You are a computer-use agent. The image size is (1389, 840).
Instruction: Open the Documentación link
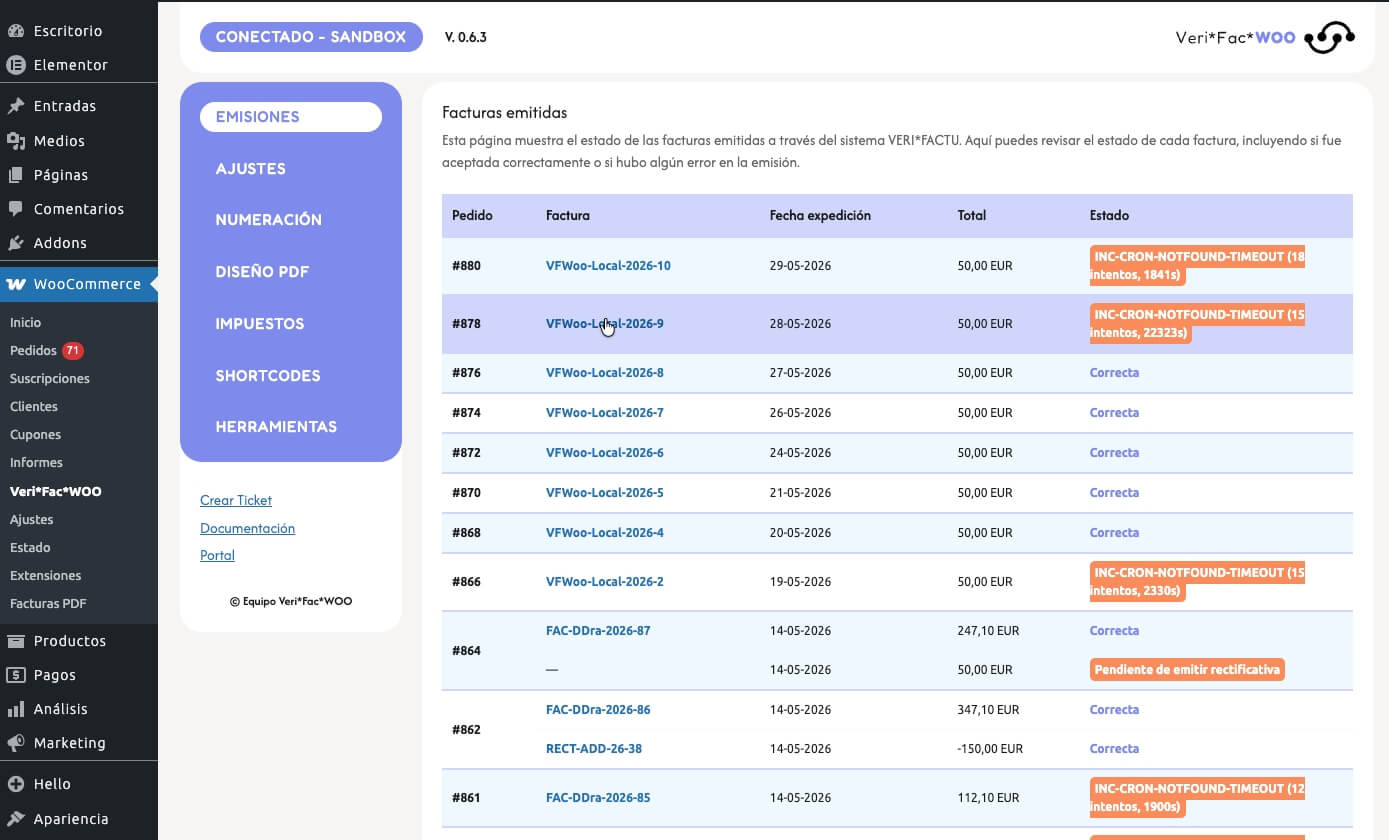(x=247, y=528)
